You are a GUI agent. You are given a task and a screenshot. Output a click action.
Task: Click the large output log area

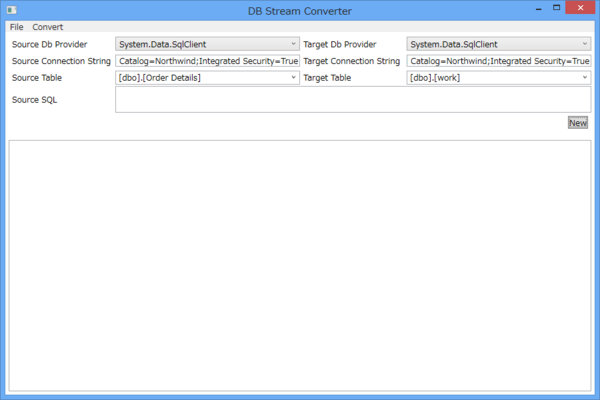point(300,266)
